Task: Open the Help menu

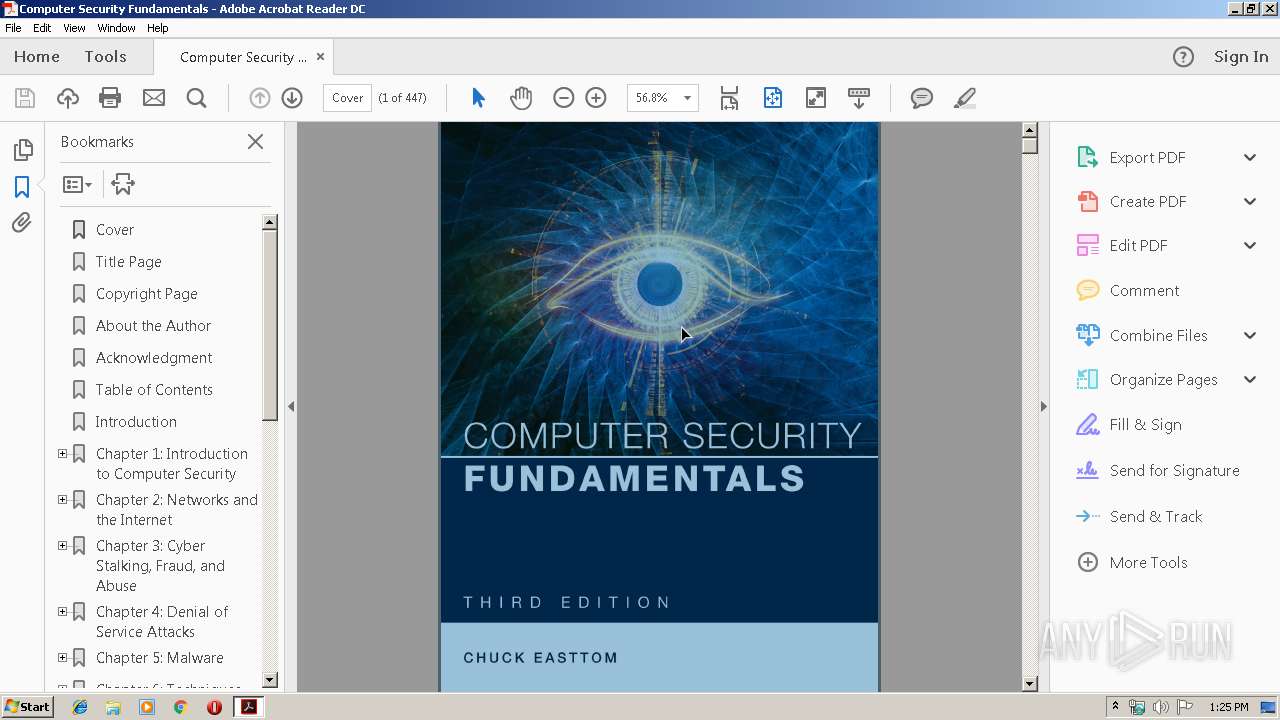Action: pyautogui.click(x=158, y=28)
